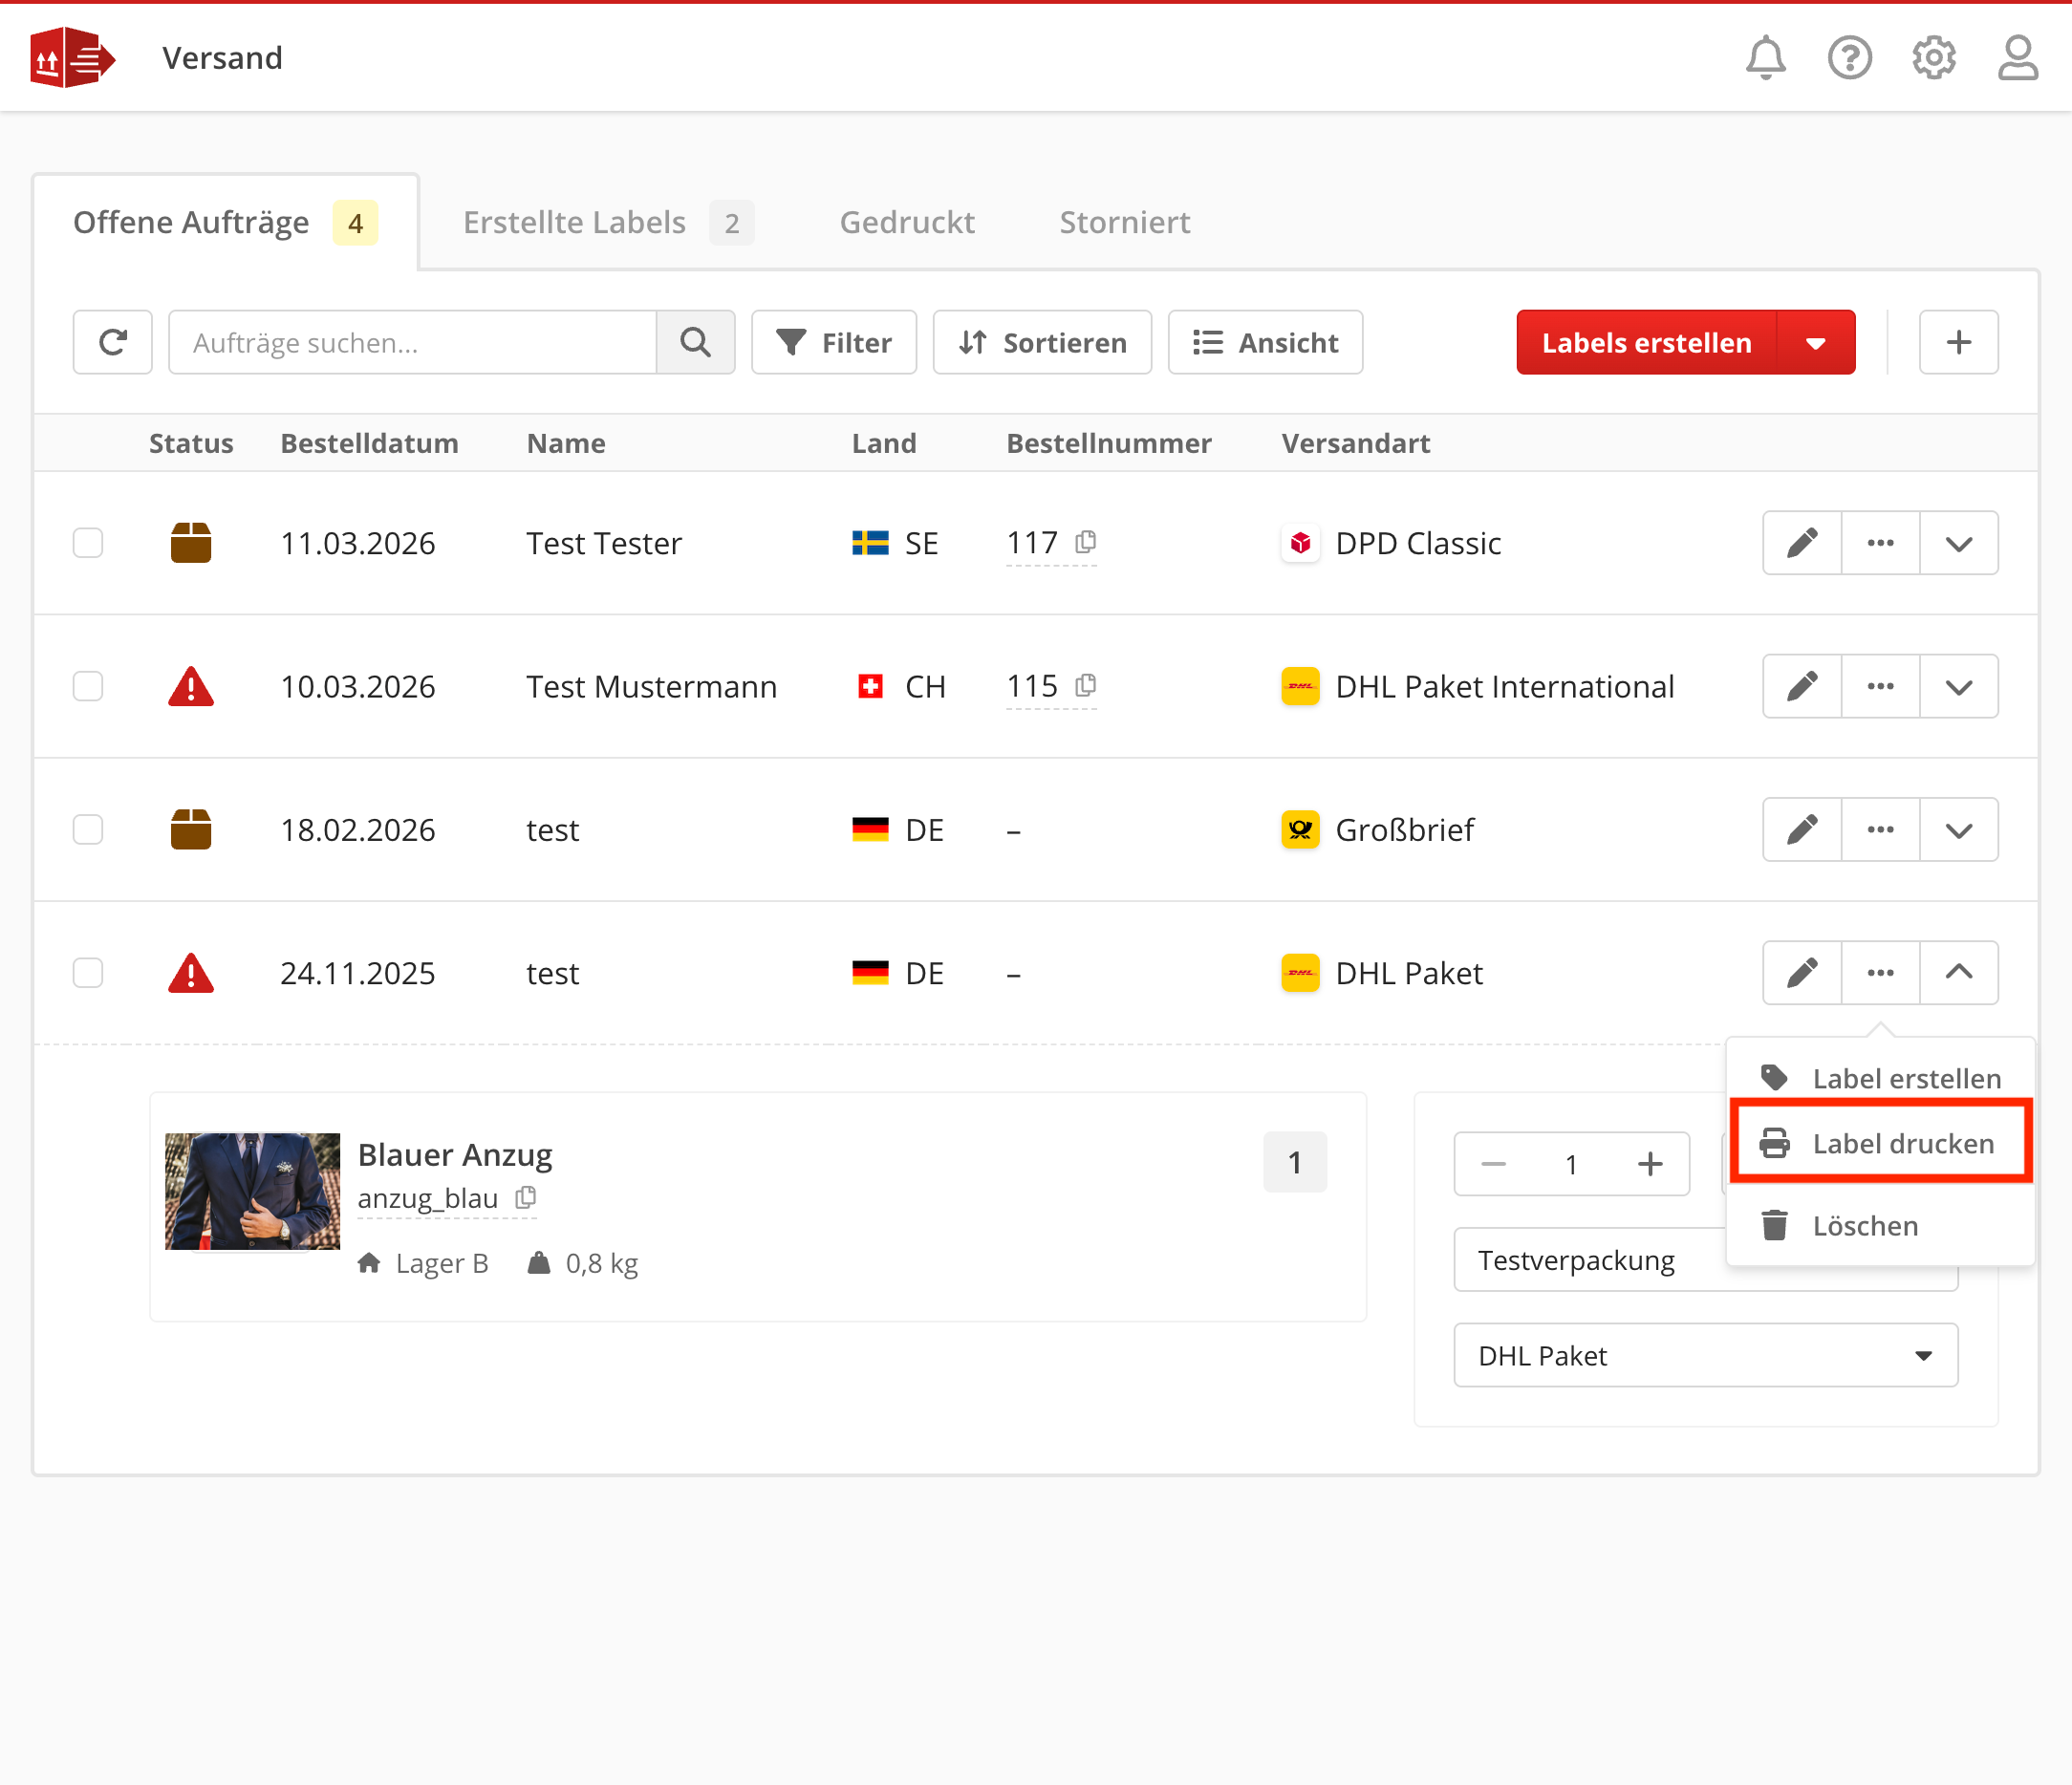Open the Blauer Anzug product thumbnail
The image size is (2072, 1785).
click(252, 1191)
